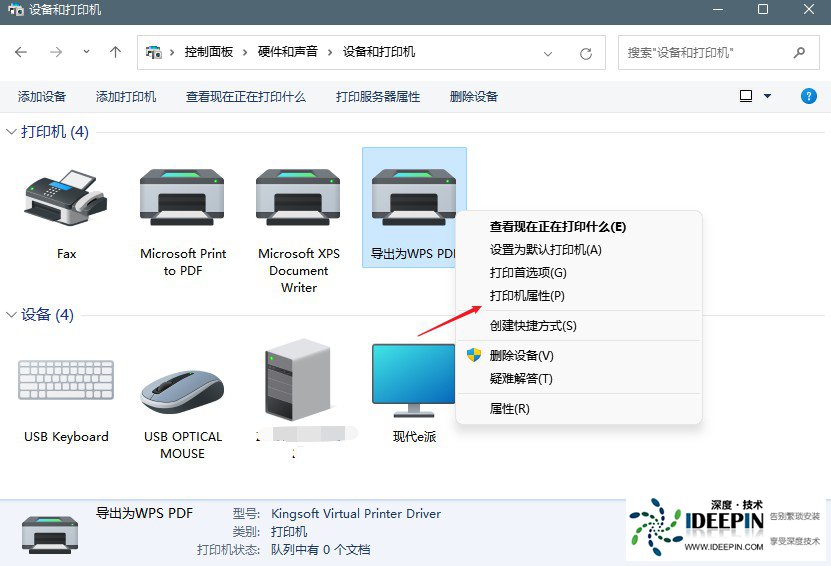Expand chevron after 硬件和声音 in breadcrumb
Screen dimensions: 831x566
pyautogui.click(x=330, y=52)
